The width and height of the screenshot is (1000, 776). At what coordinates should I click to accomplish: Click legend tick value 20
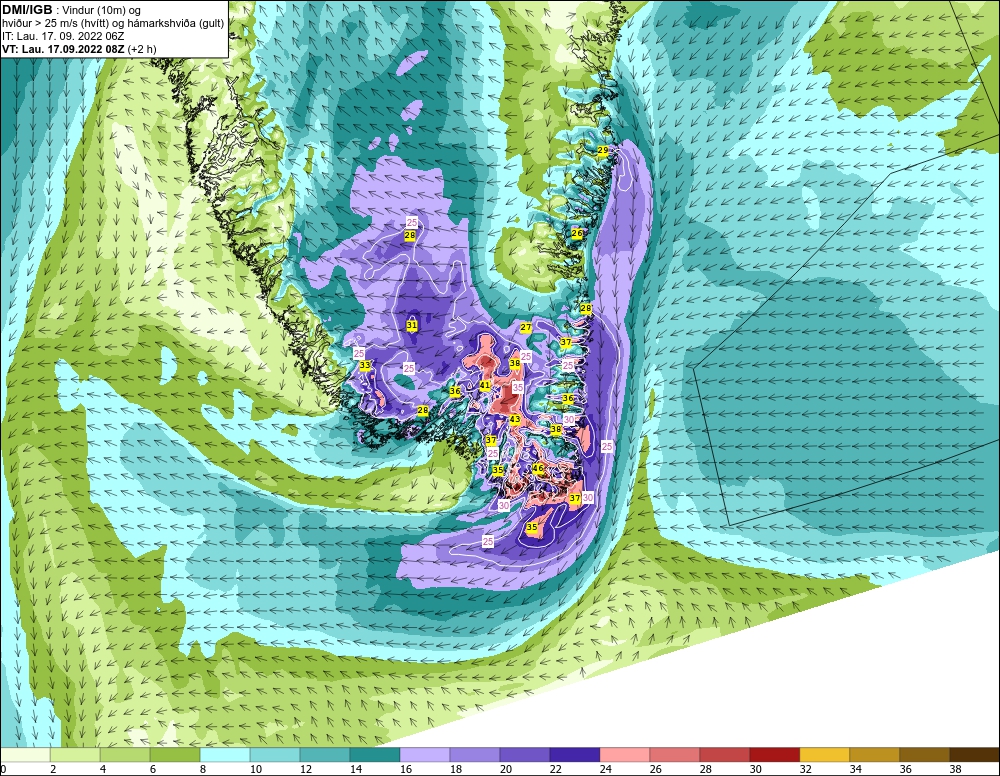click(x=506, y=770)
